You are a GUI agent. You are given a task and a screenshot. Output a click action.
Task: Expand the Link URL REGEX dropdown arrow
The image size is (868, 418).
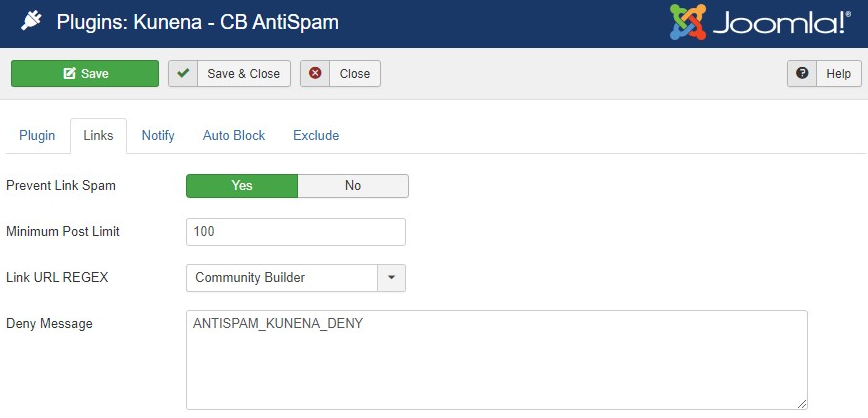pos(391,277)
